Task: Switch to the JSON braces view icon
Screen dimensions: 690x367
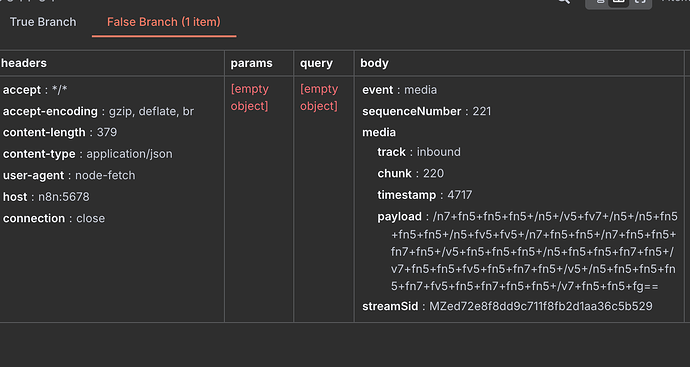Action: coord(640,1)
